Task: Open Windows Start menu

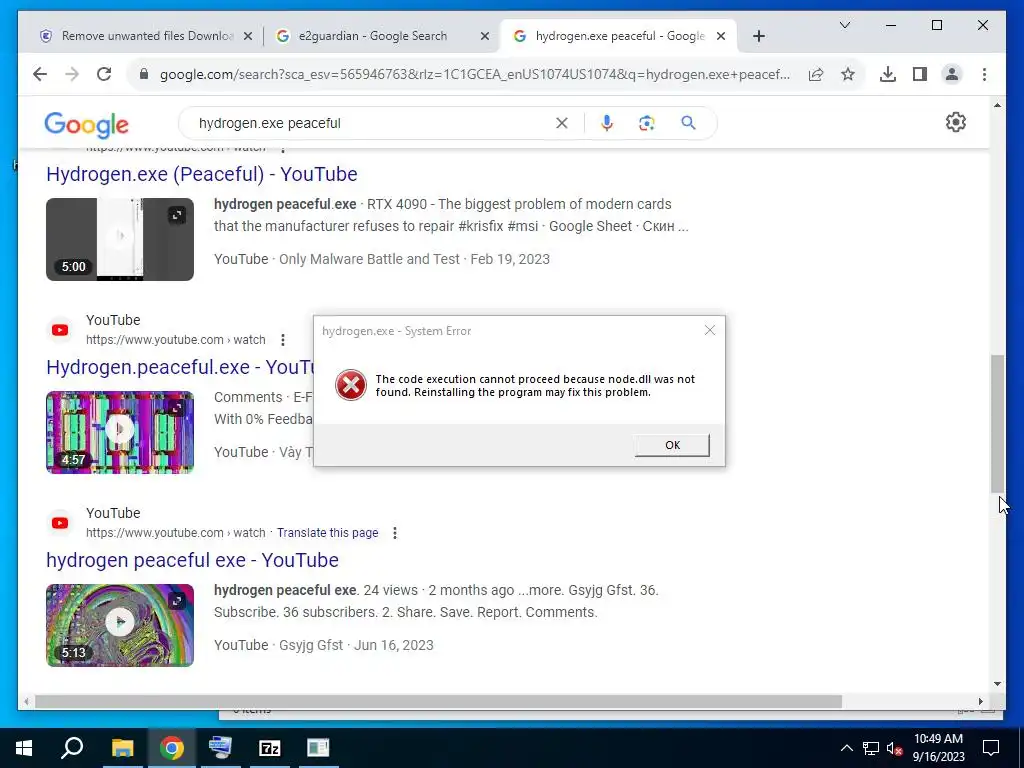Action: coord(24,748)
